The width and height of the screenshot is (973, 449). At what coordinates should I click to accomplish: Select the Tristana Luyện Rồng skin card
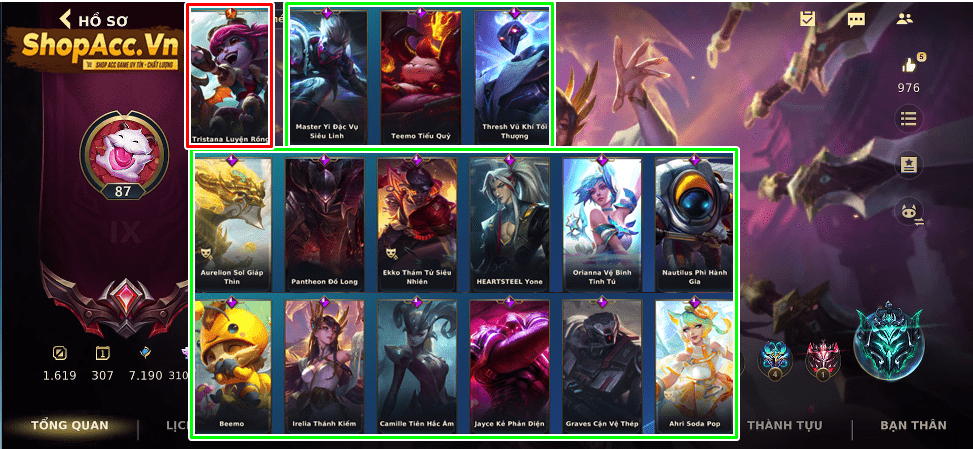tap(230, 77)
